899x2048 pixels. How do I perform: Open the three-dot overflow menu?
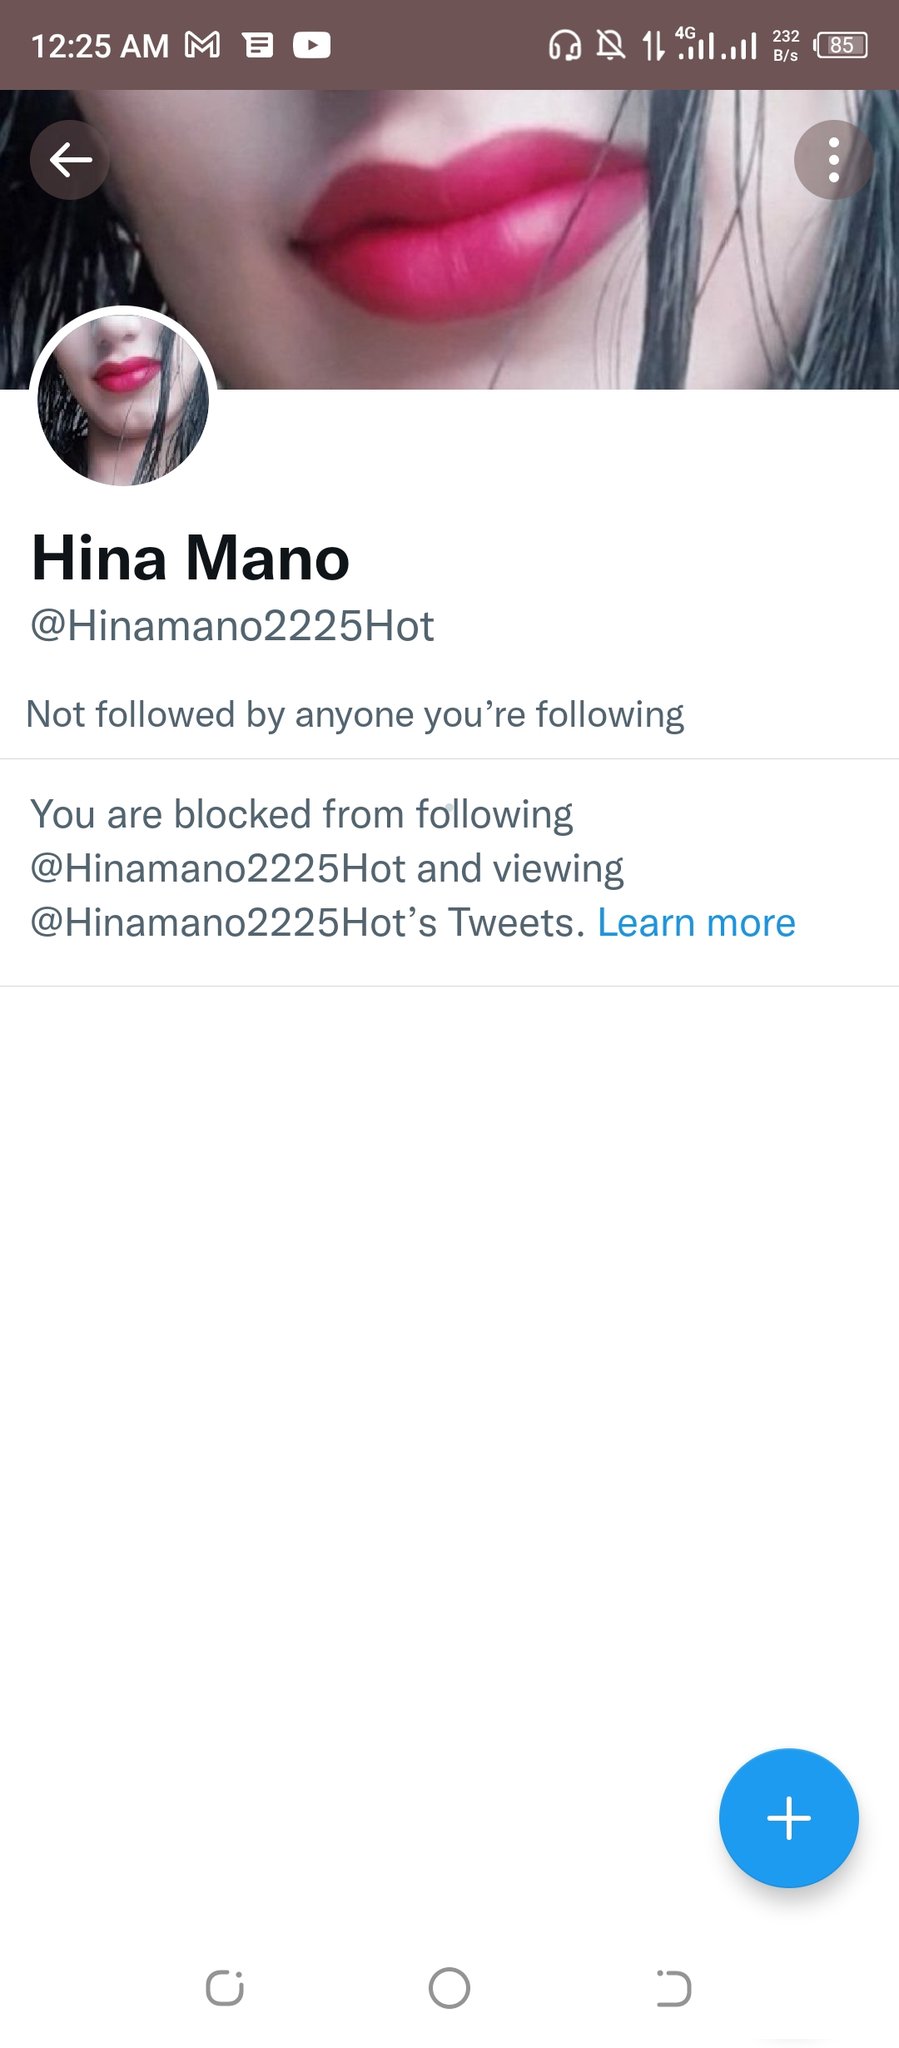tap(833, 160)
